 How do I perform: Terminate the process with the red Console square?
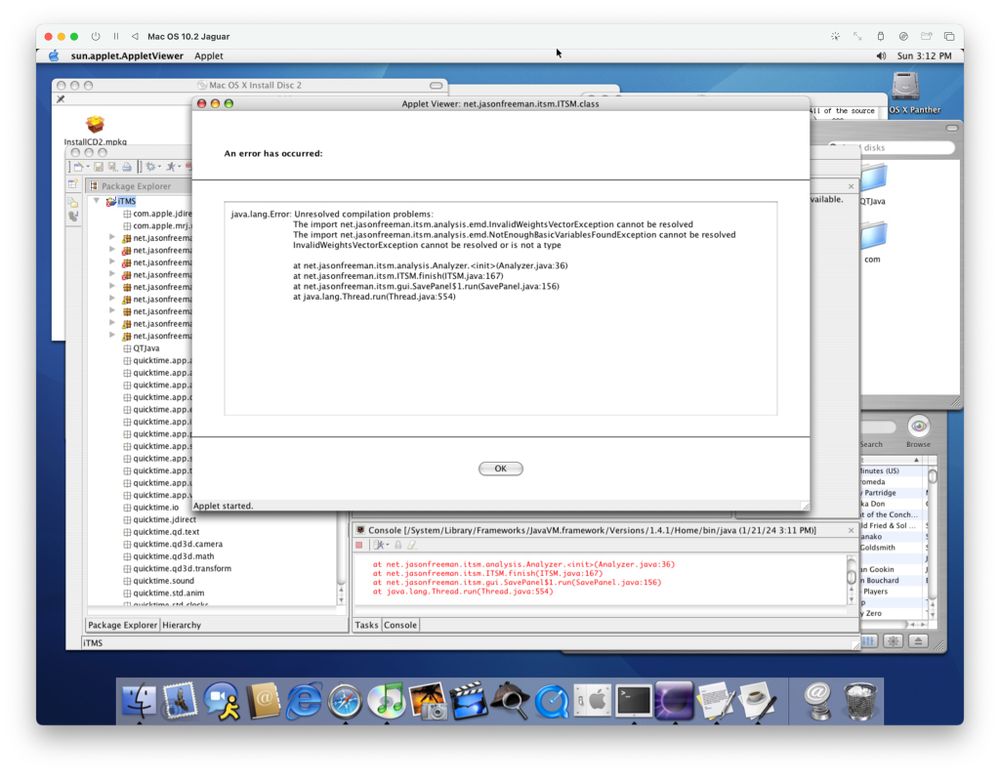click(x=359, y=545)
